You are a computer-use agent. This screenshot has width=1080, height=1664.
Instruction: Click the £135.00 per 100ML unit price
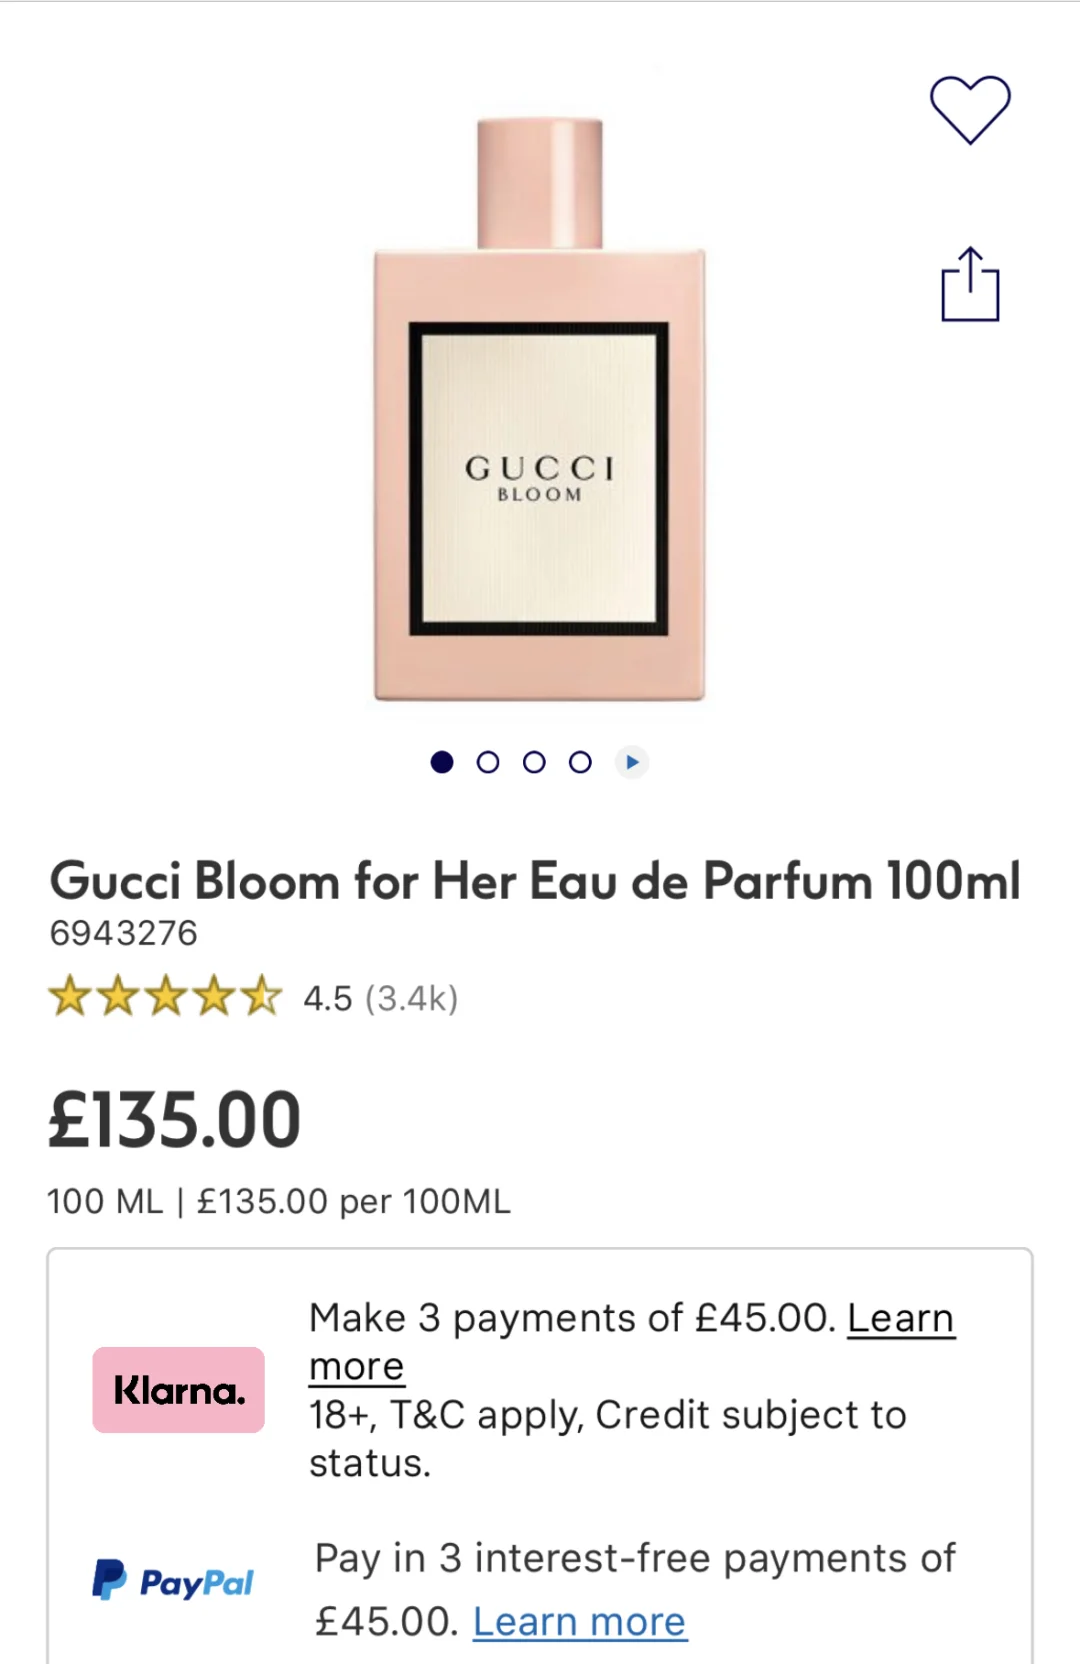354,1201
